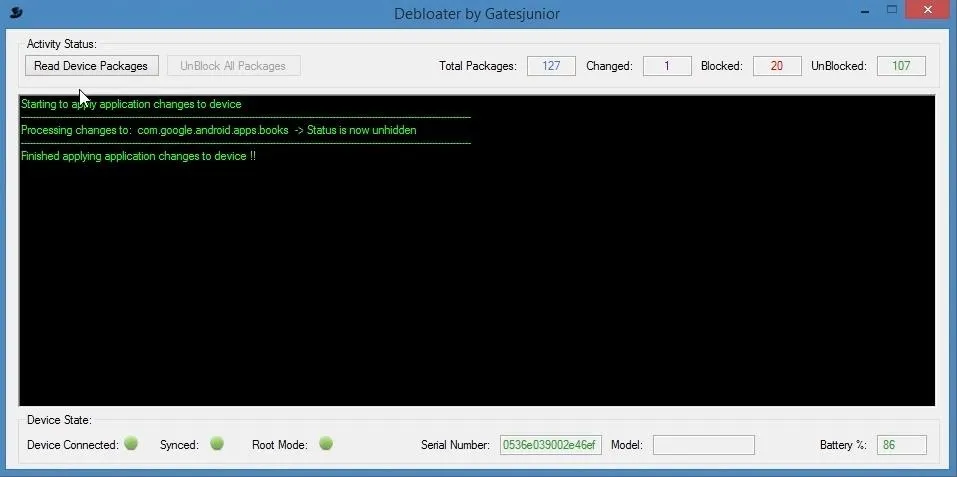Click the Synced green indicator light
This screenshot has height=477, width=957.
pos(217,443)
